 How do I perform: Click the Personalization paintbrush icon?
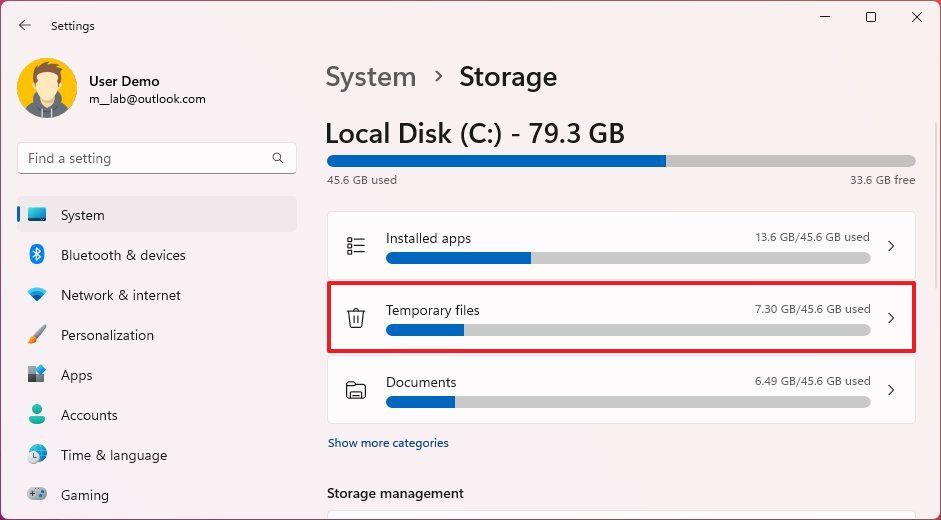tap(37, 334)
